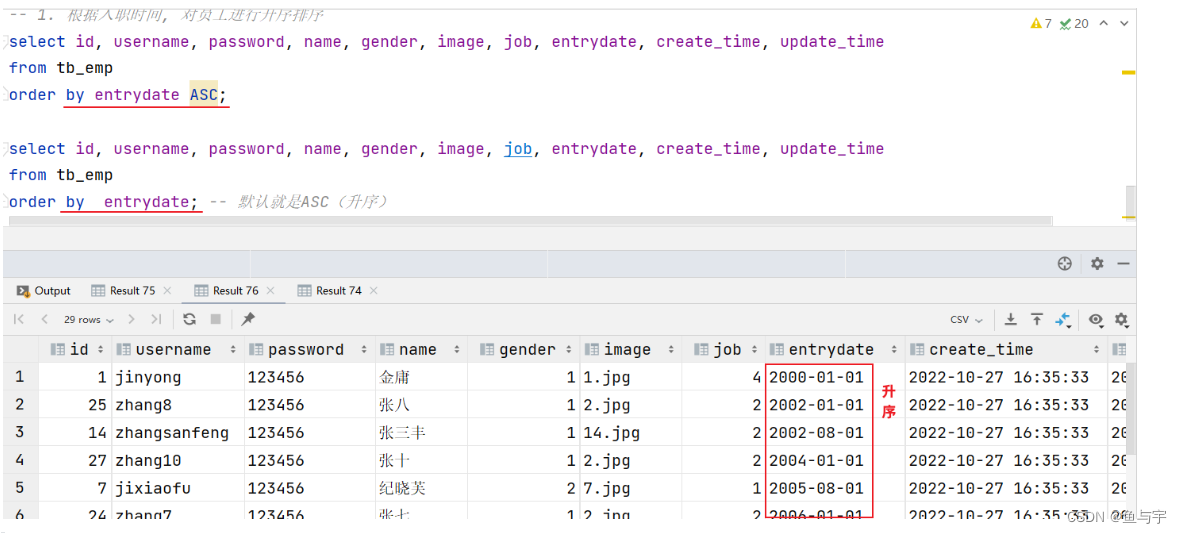Image resolution: width=1182 pixels, height=533 pixels.
Task: Click the compare data icon
Action: tap(1063, 320)
